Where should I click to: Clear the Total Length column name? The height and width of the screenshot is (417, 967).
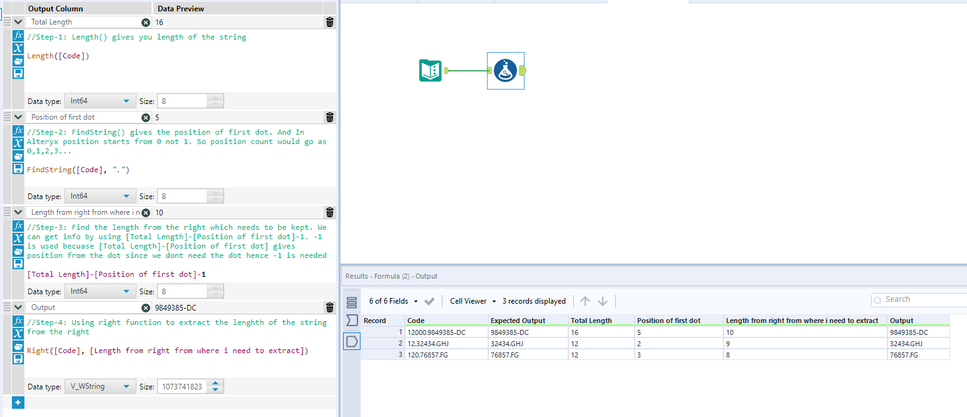[x=146, y=22]
